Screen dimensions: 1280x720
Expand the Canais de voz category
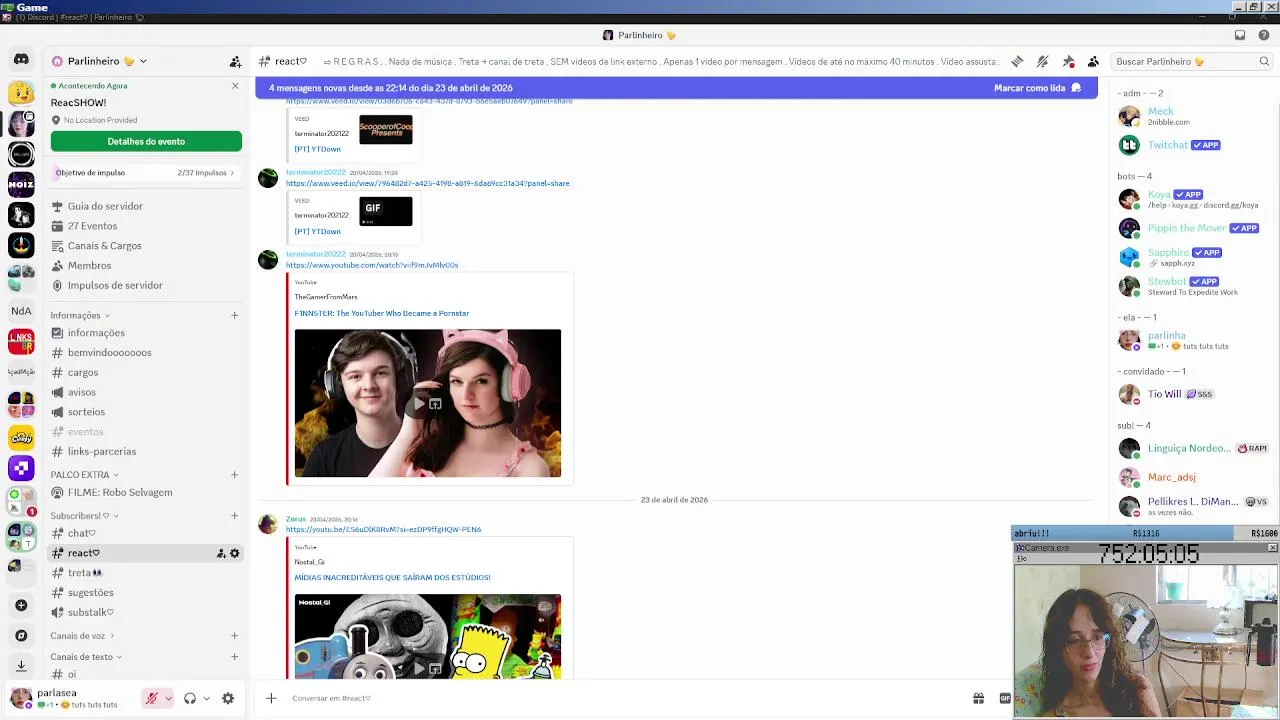click(82, 636)
